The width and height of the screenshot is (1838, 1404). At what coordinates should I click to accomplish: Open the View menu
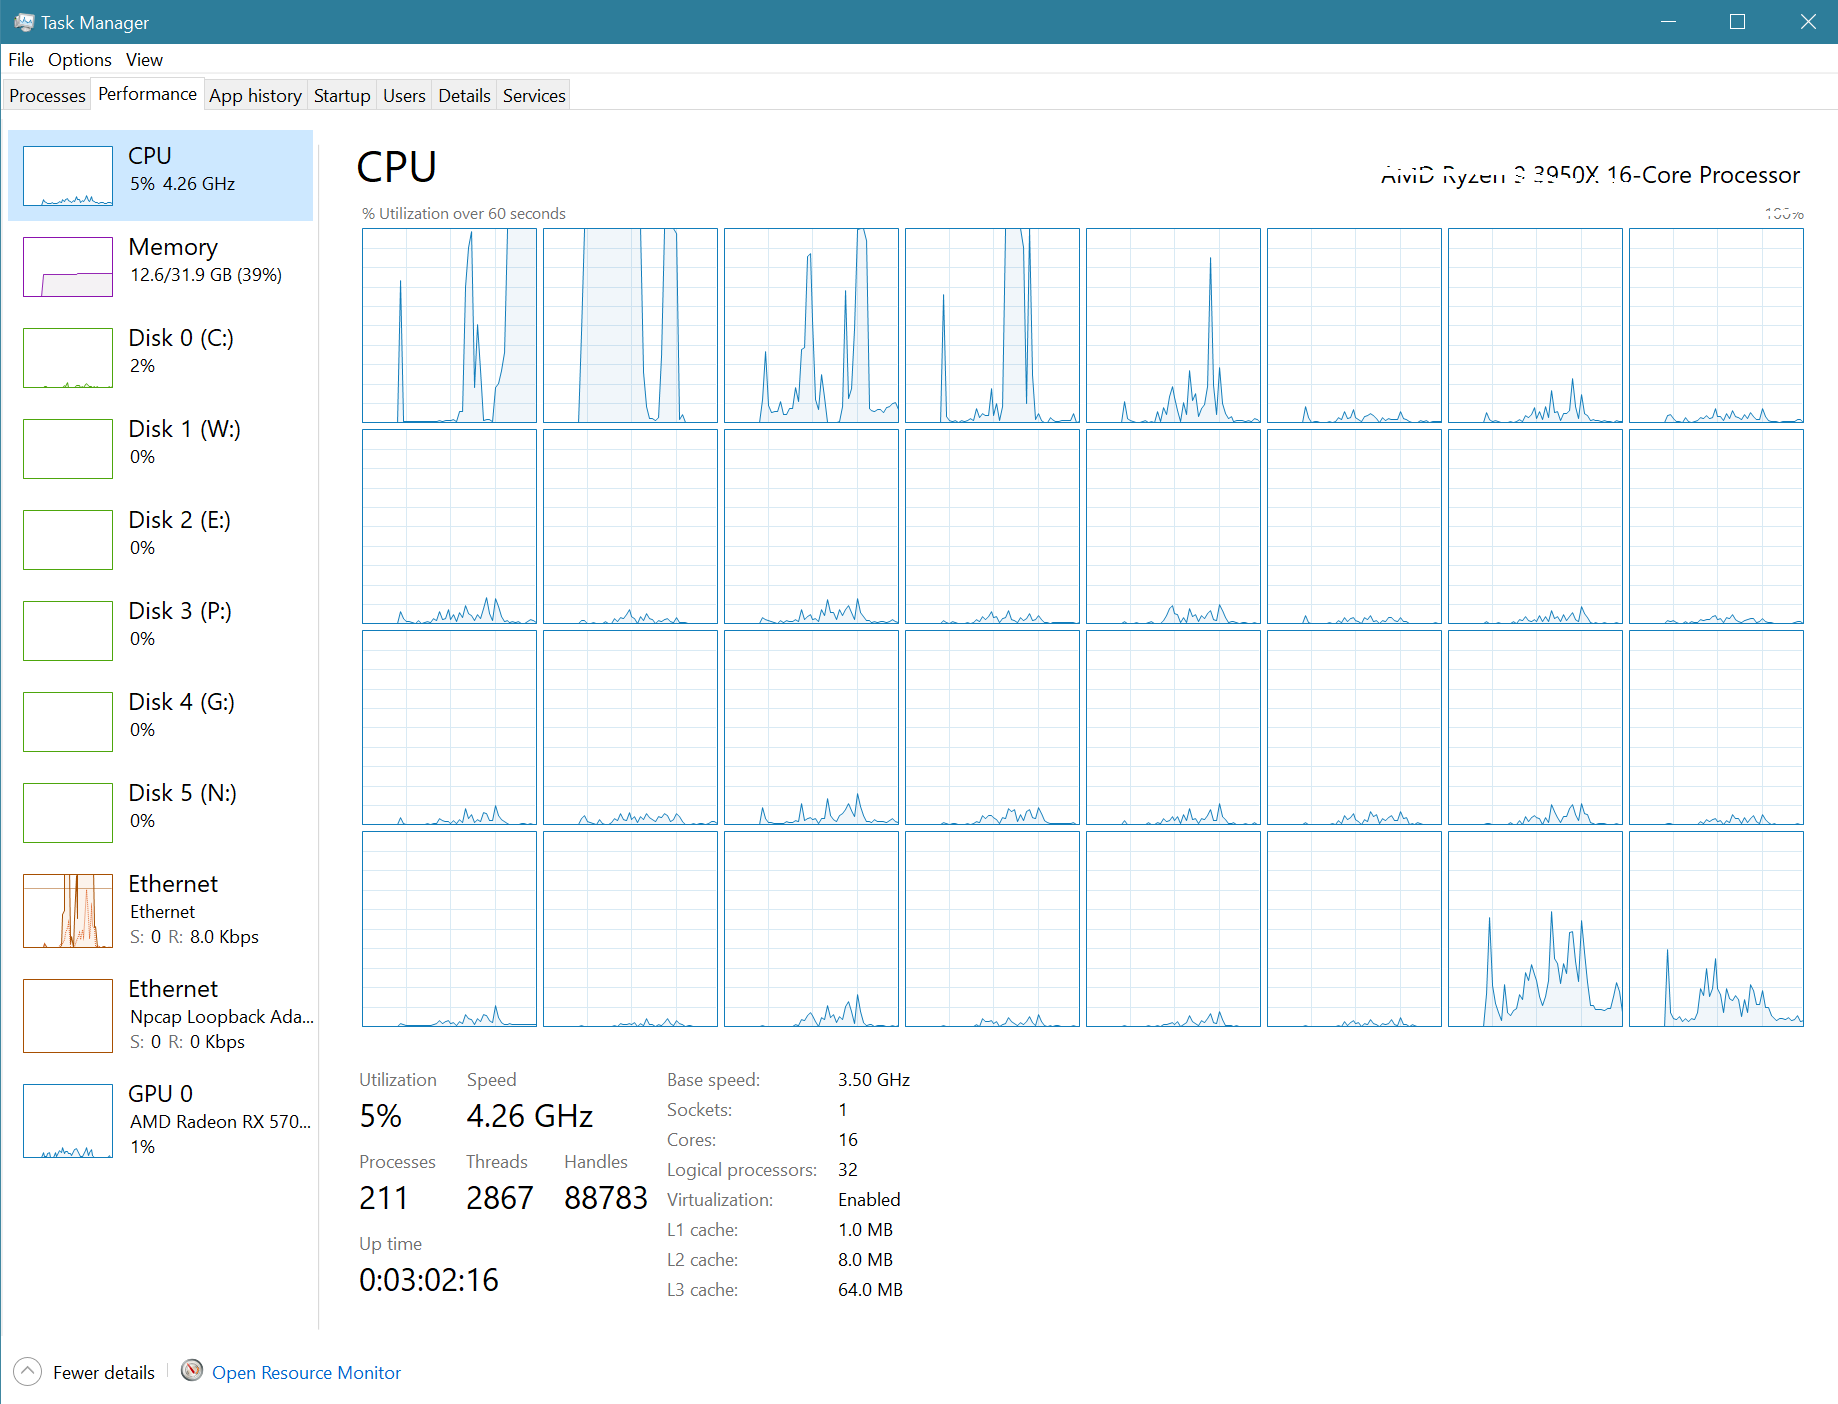pyautogui.click(x=144, y=60)
